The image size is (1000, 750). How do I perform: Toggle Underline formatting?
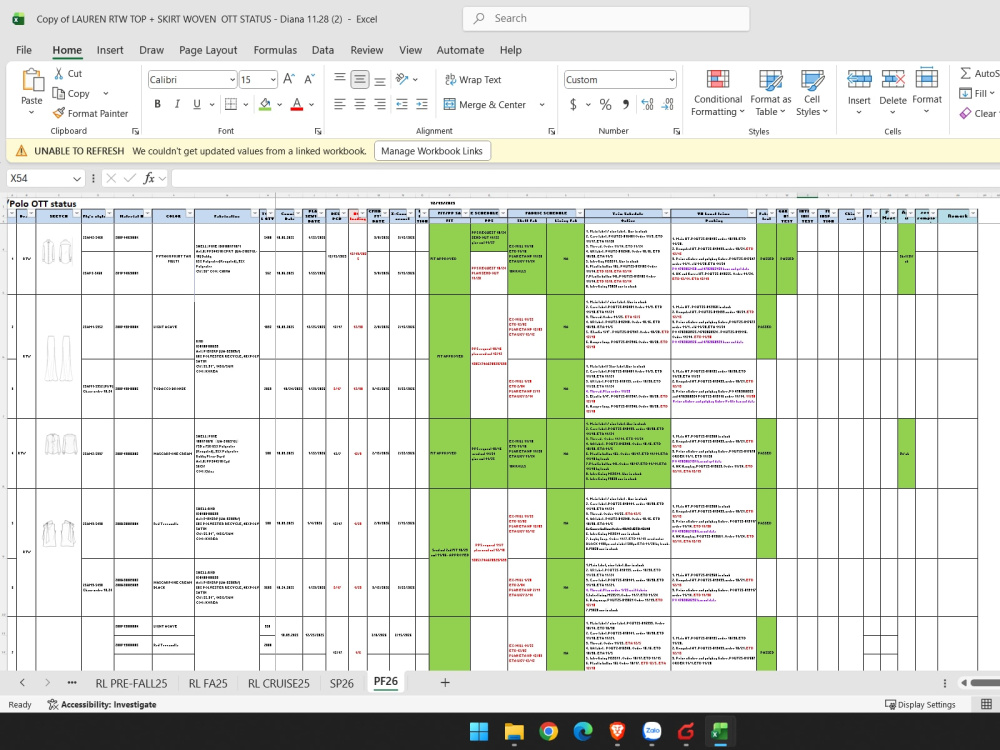click(x=196, y=104)
